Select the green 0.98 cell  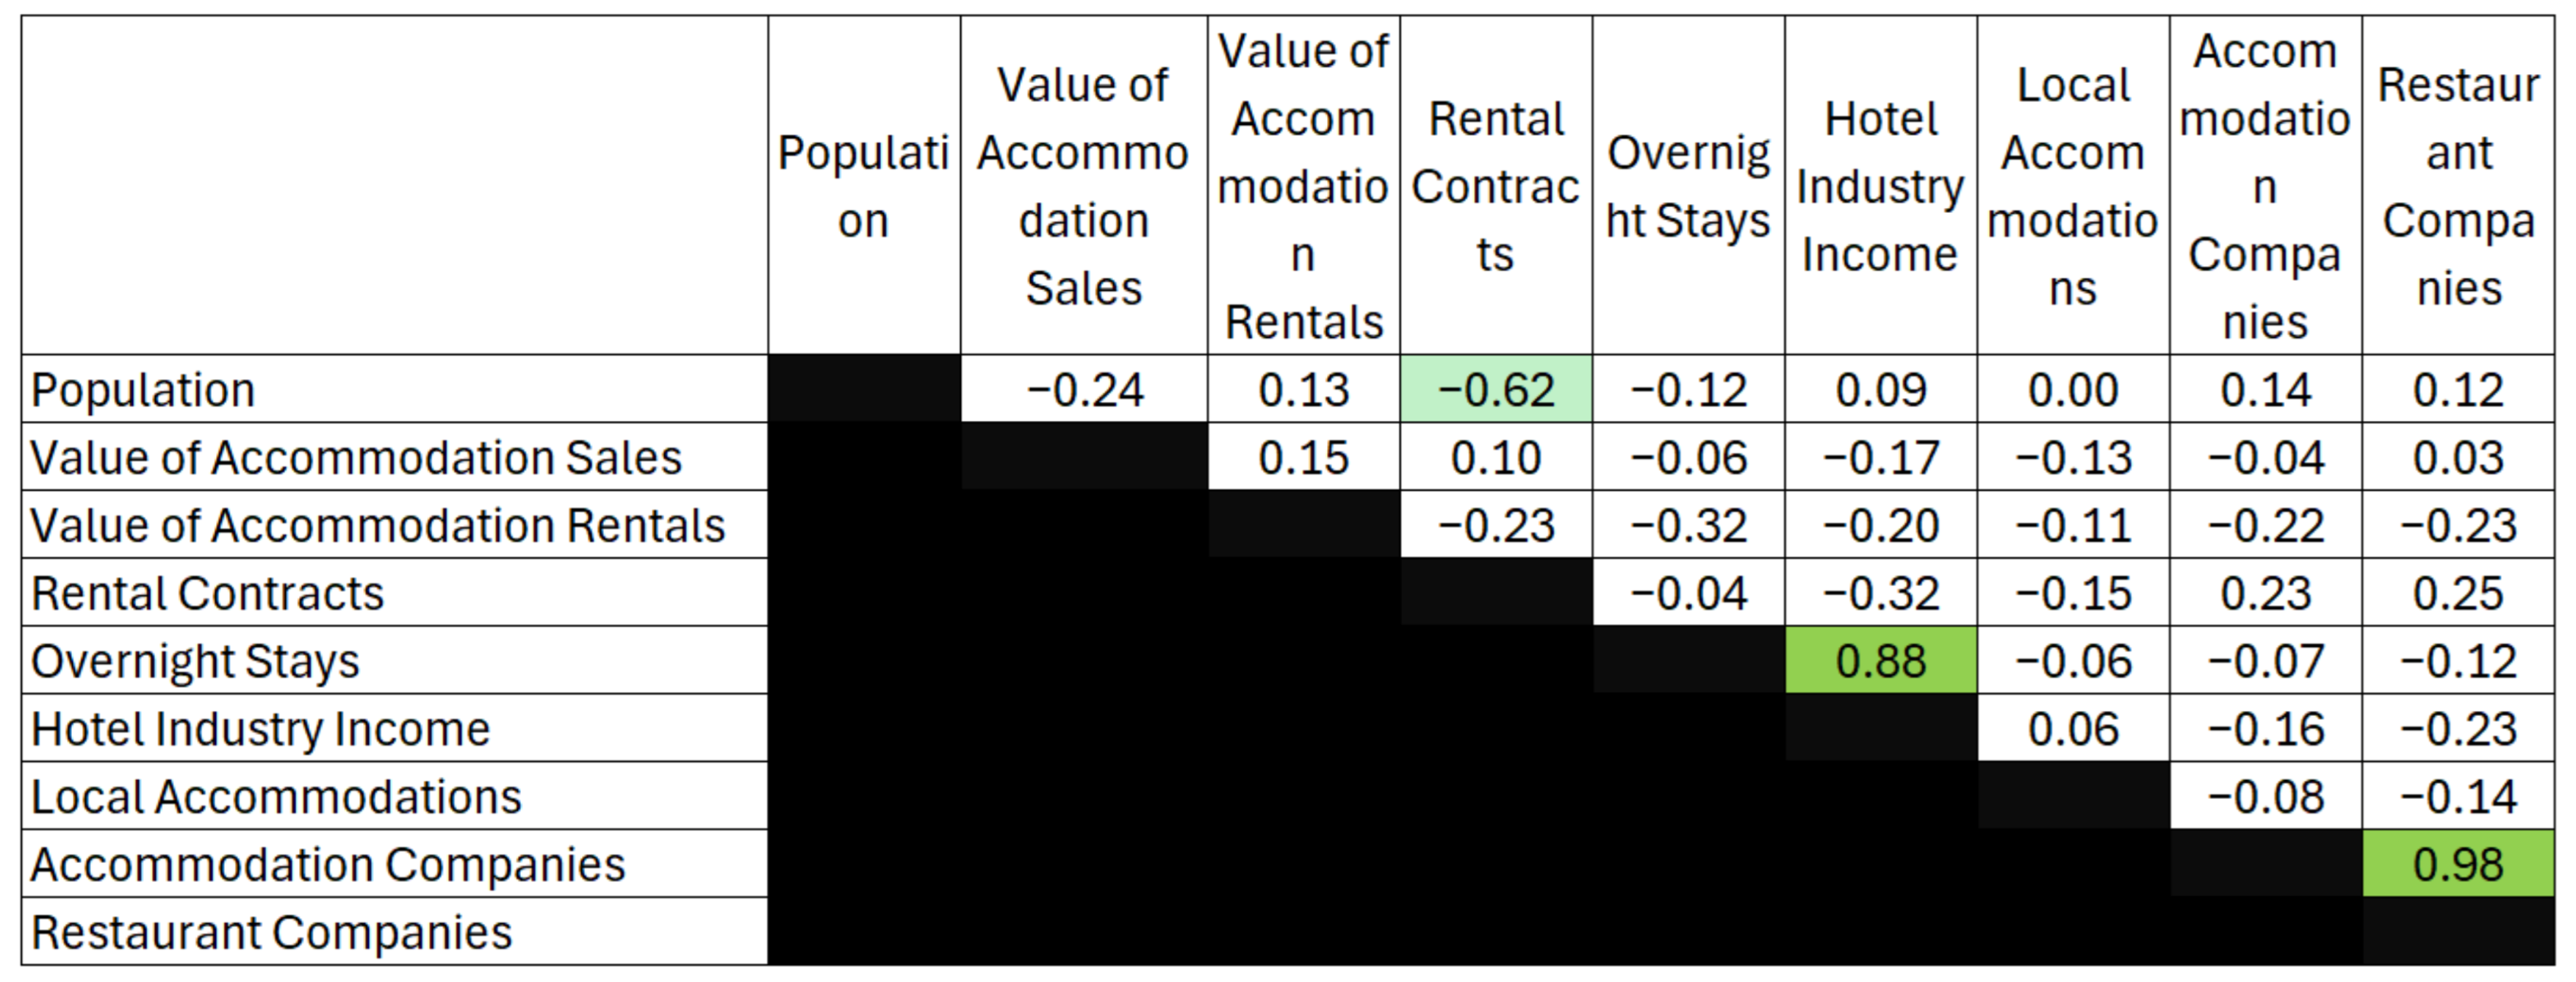point(2458,864)
